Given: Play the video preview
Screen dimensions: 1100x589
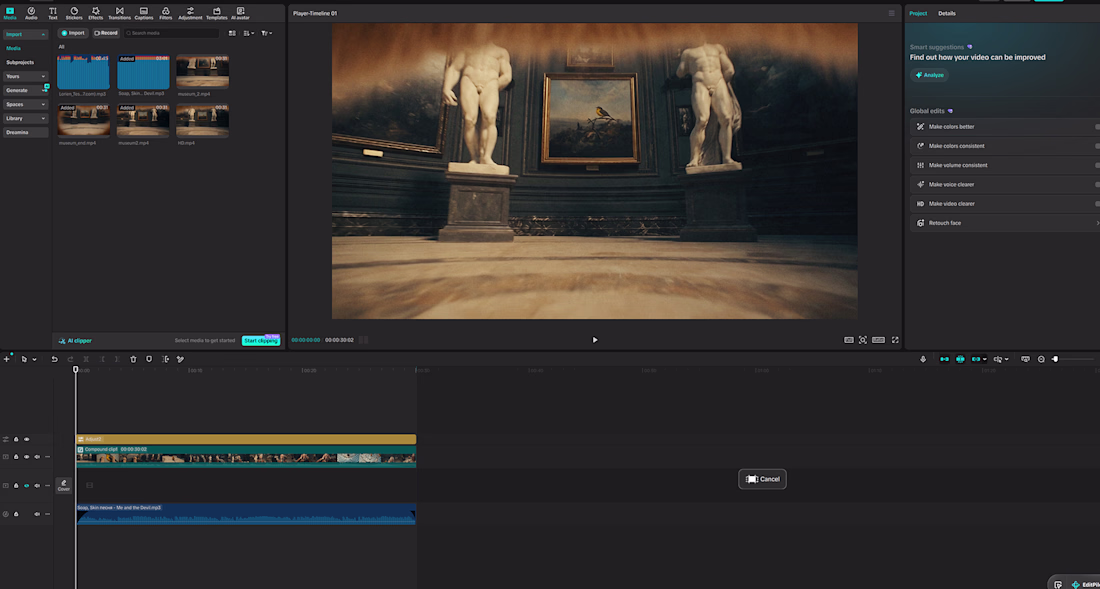Looking at the screenshot, I should pos(595,340).
